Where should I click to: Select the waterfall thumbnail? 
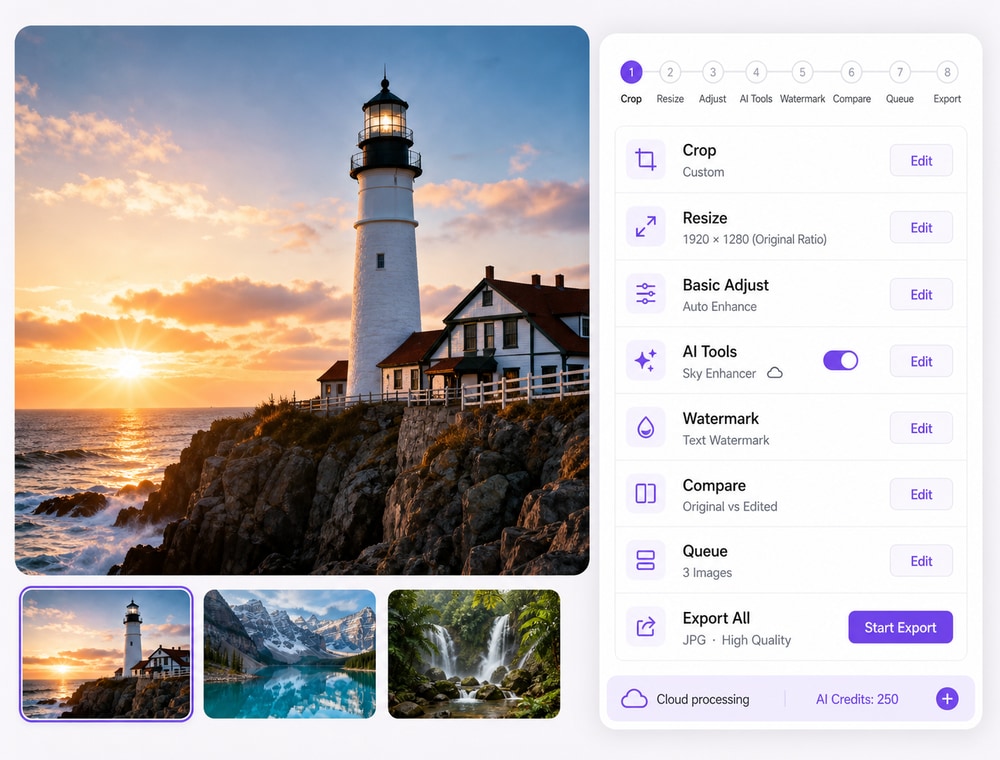click(474, 654)
